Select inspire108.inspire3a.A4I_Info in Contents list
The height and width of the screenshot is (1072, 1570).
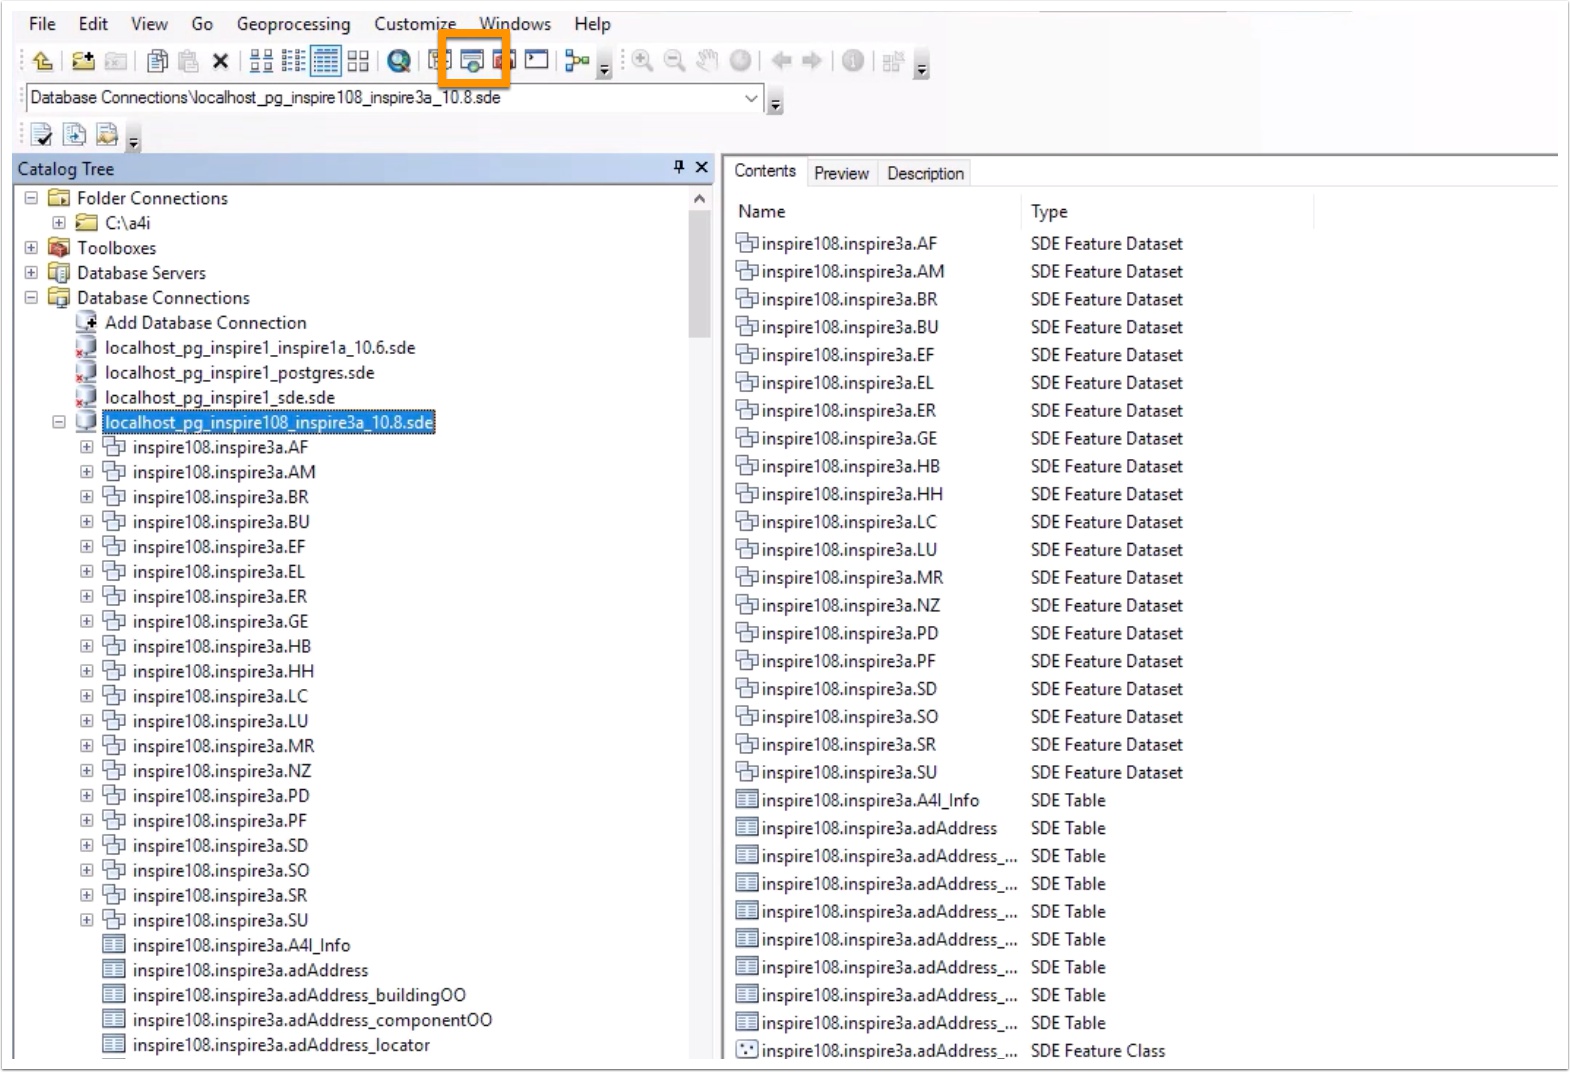[x=870, y=801]
